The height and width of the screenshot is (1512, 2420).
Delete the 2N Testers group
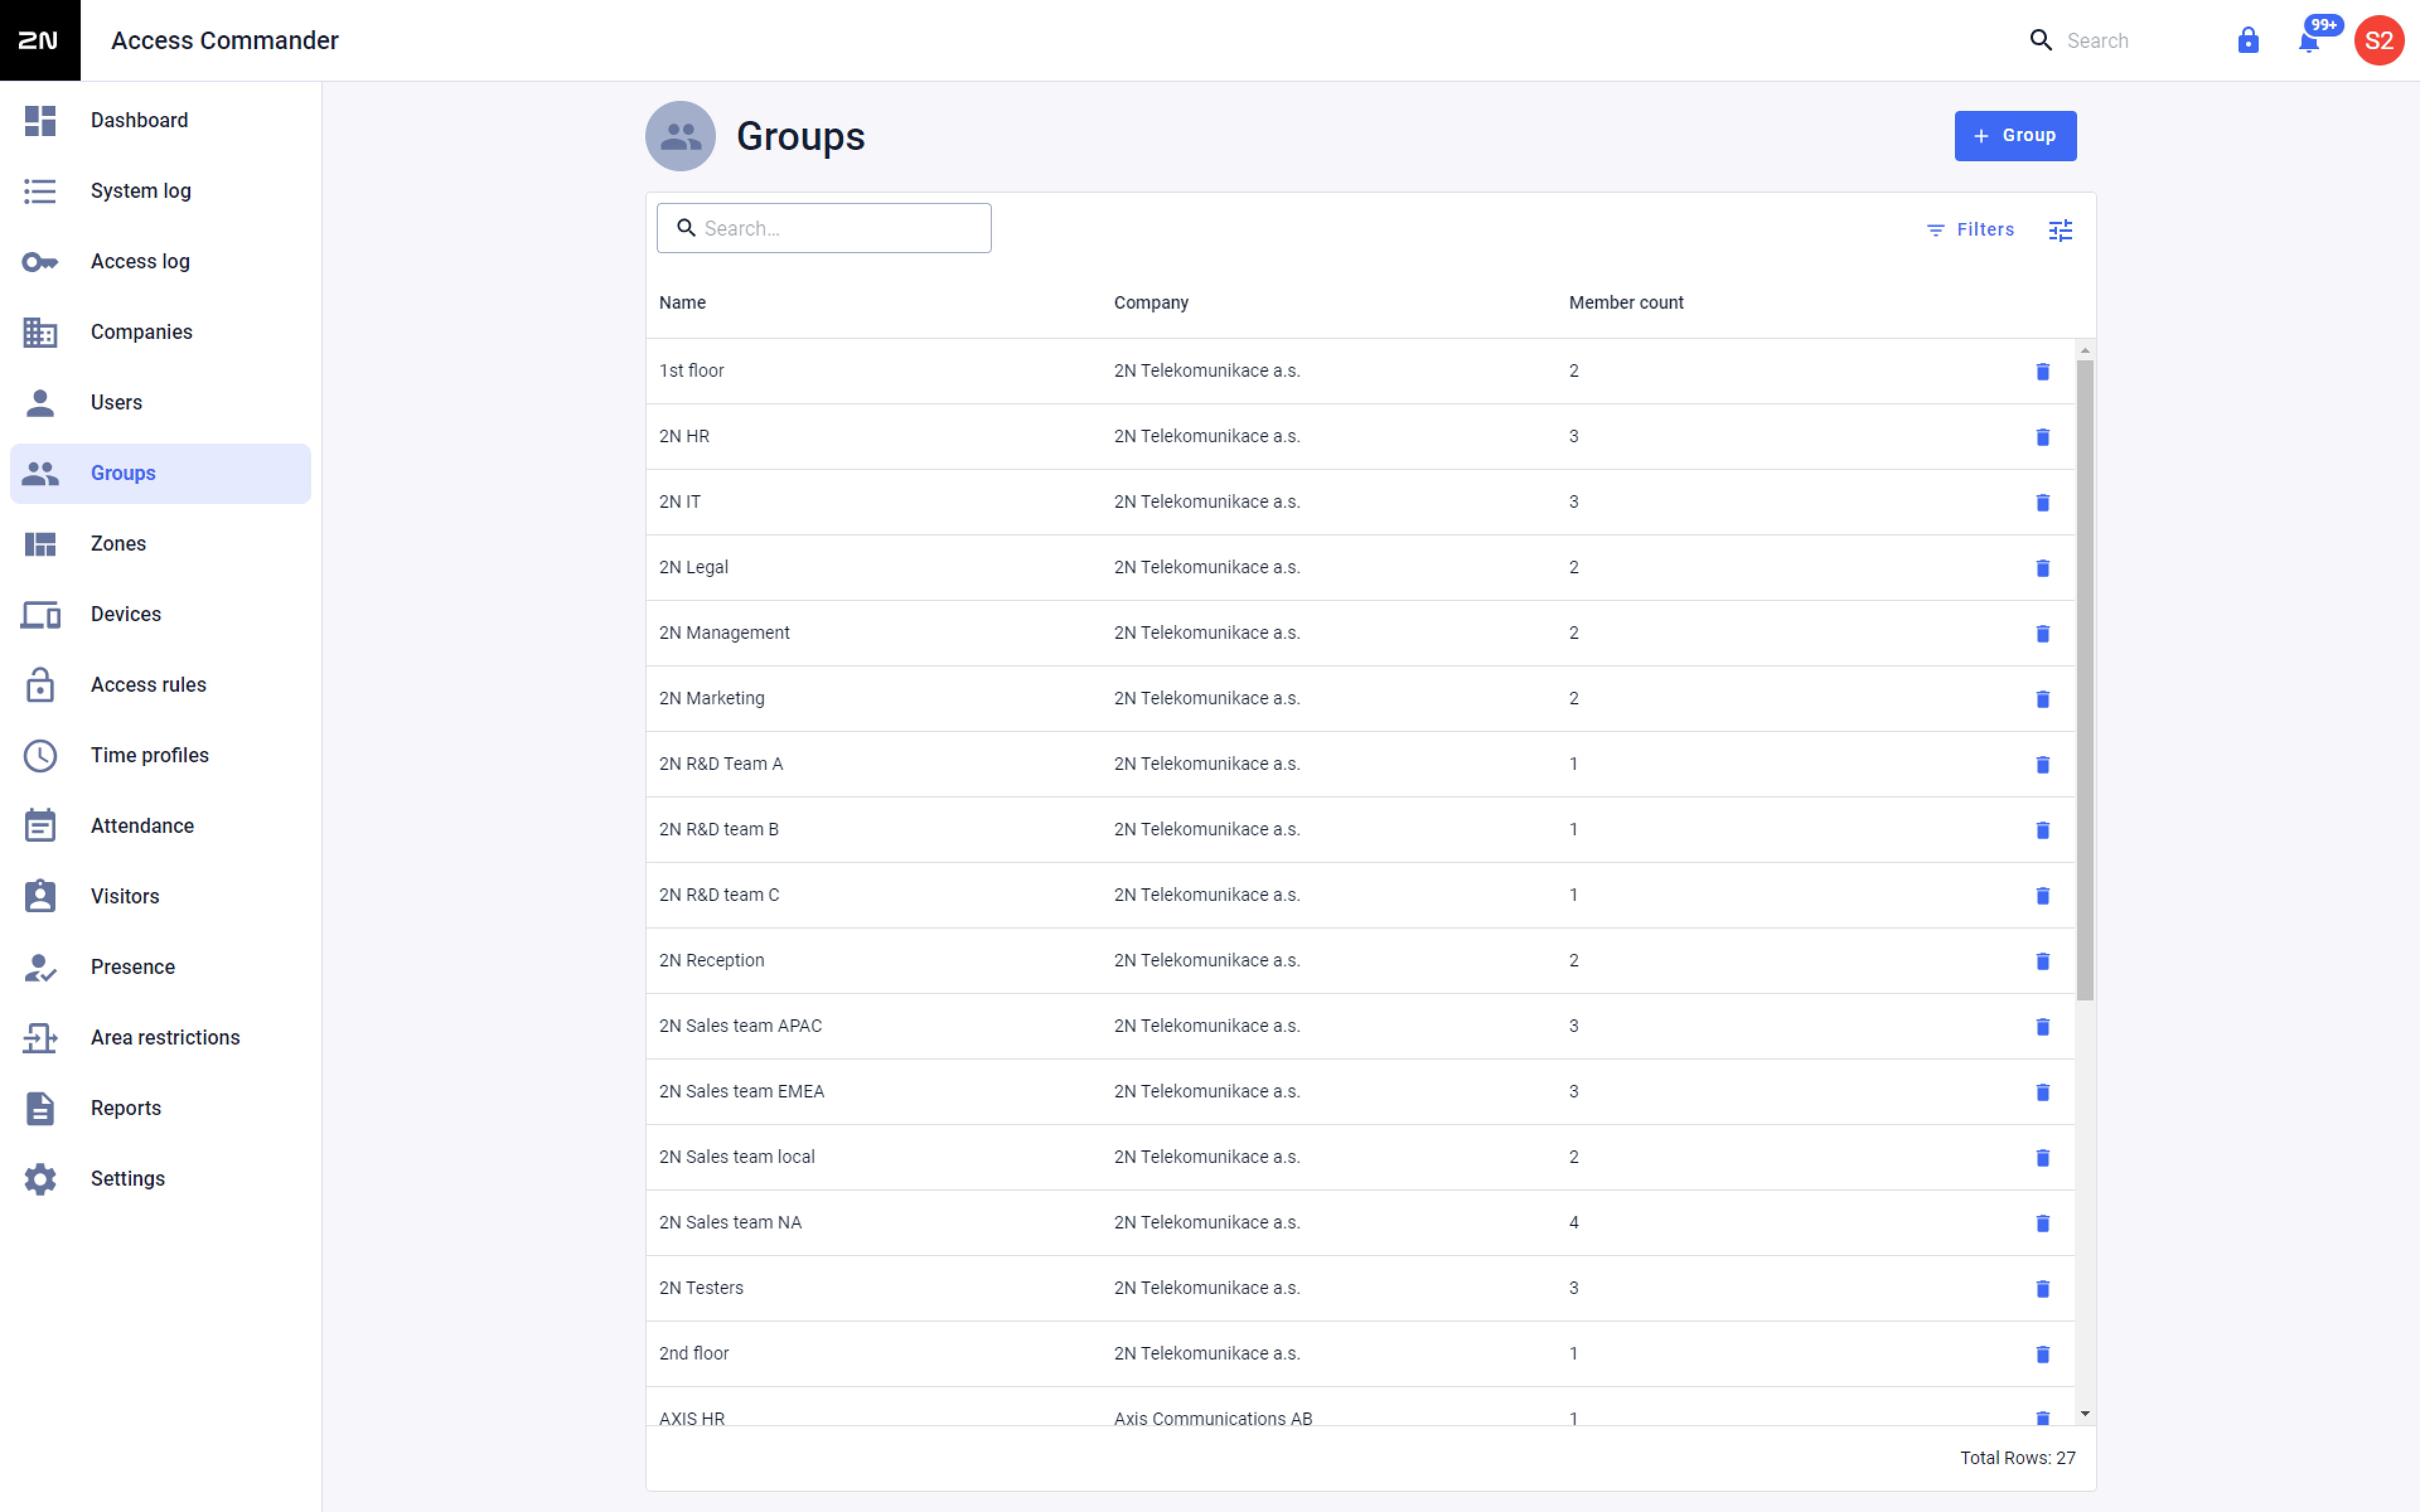2043,1288
